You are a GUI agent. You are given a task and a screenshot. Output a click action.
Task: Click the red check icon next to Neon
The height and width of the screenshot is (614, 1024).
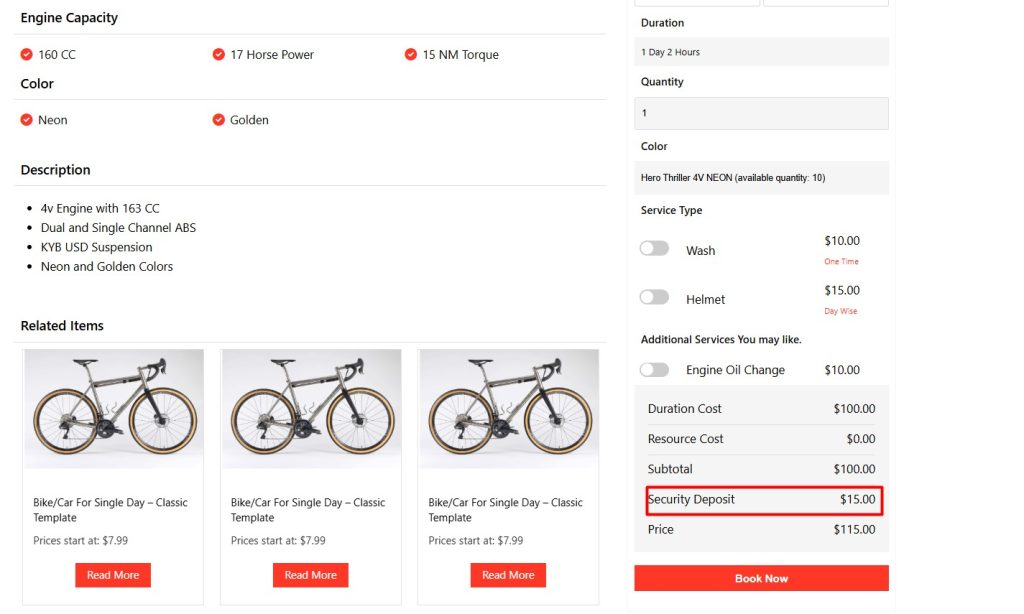(x=26, y=120)
